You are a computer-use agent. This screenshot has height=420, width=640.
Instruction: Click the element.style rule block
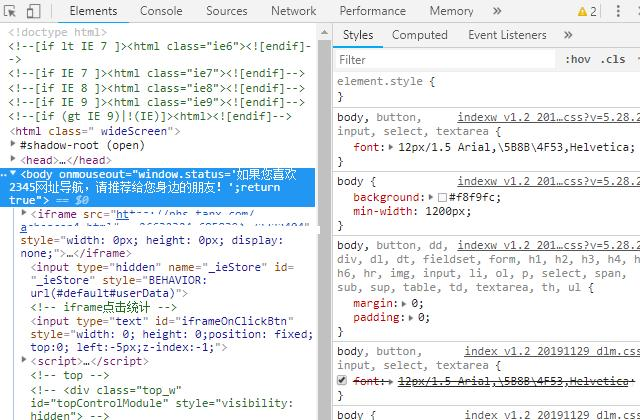[487, 89]
